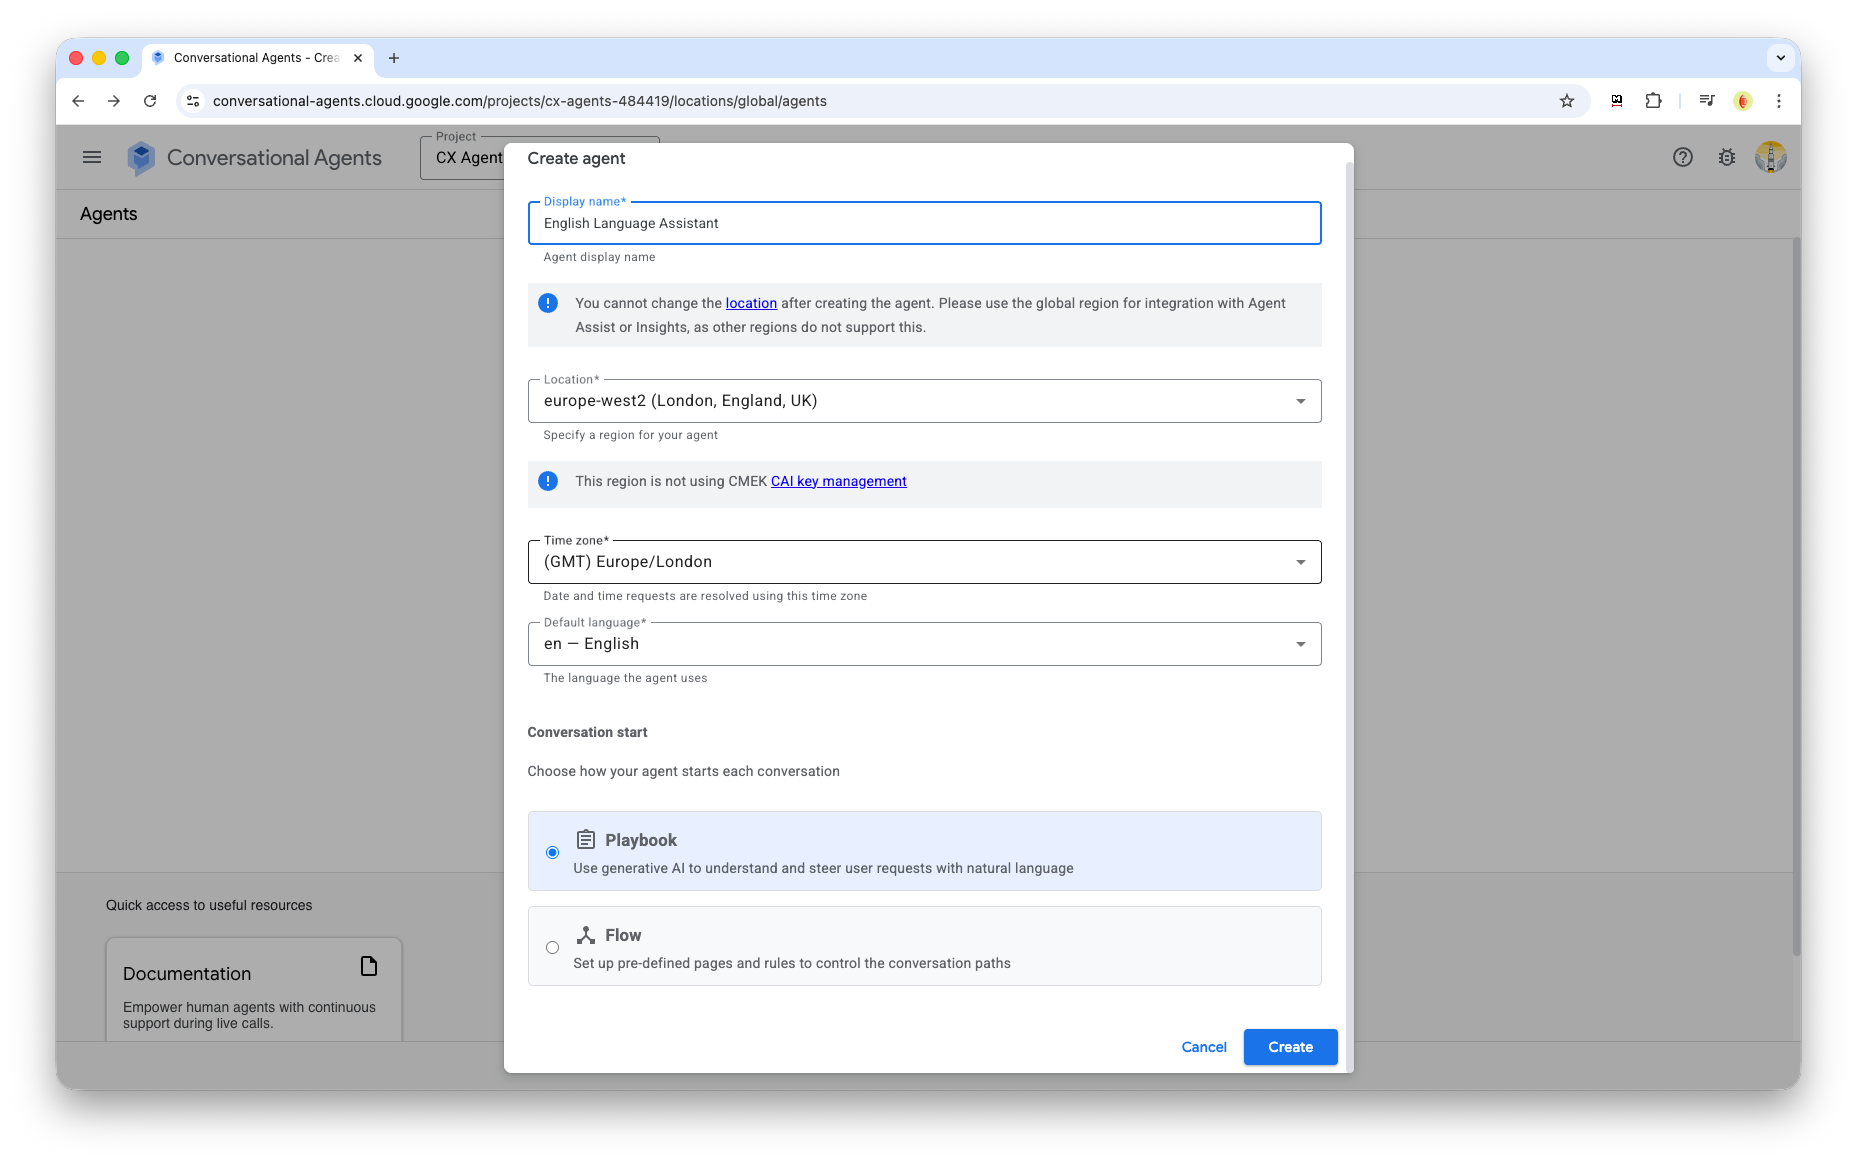This screenshot has width=1857, height=1164.
Task: Open the help question mark icon
Action: coord(1682,157)
